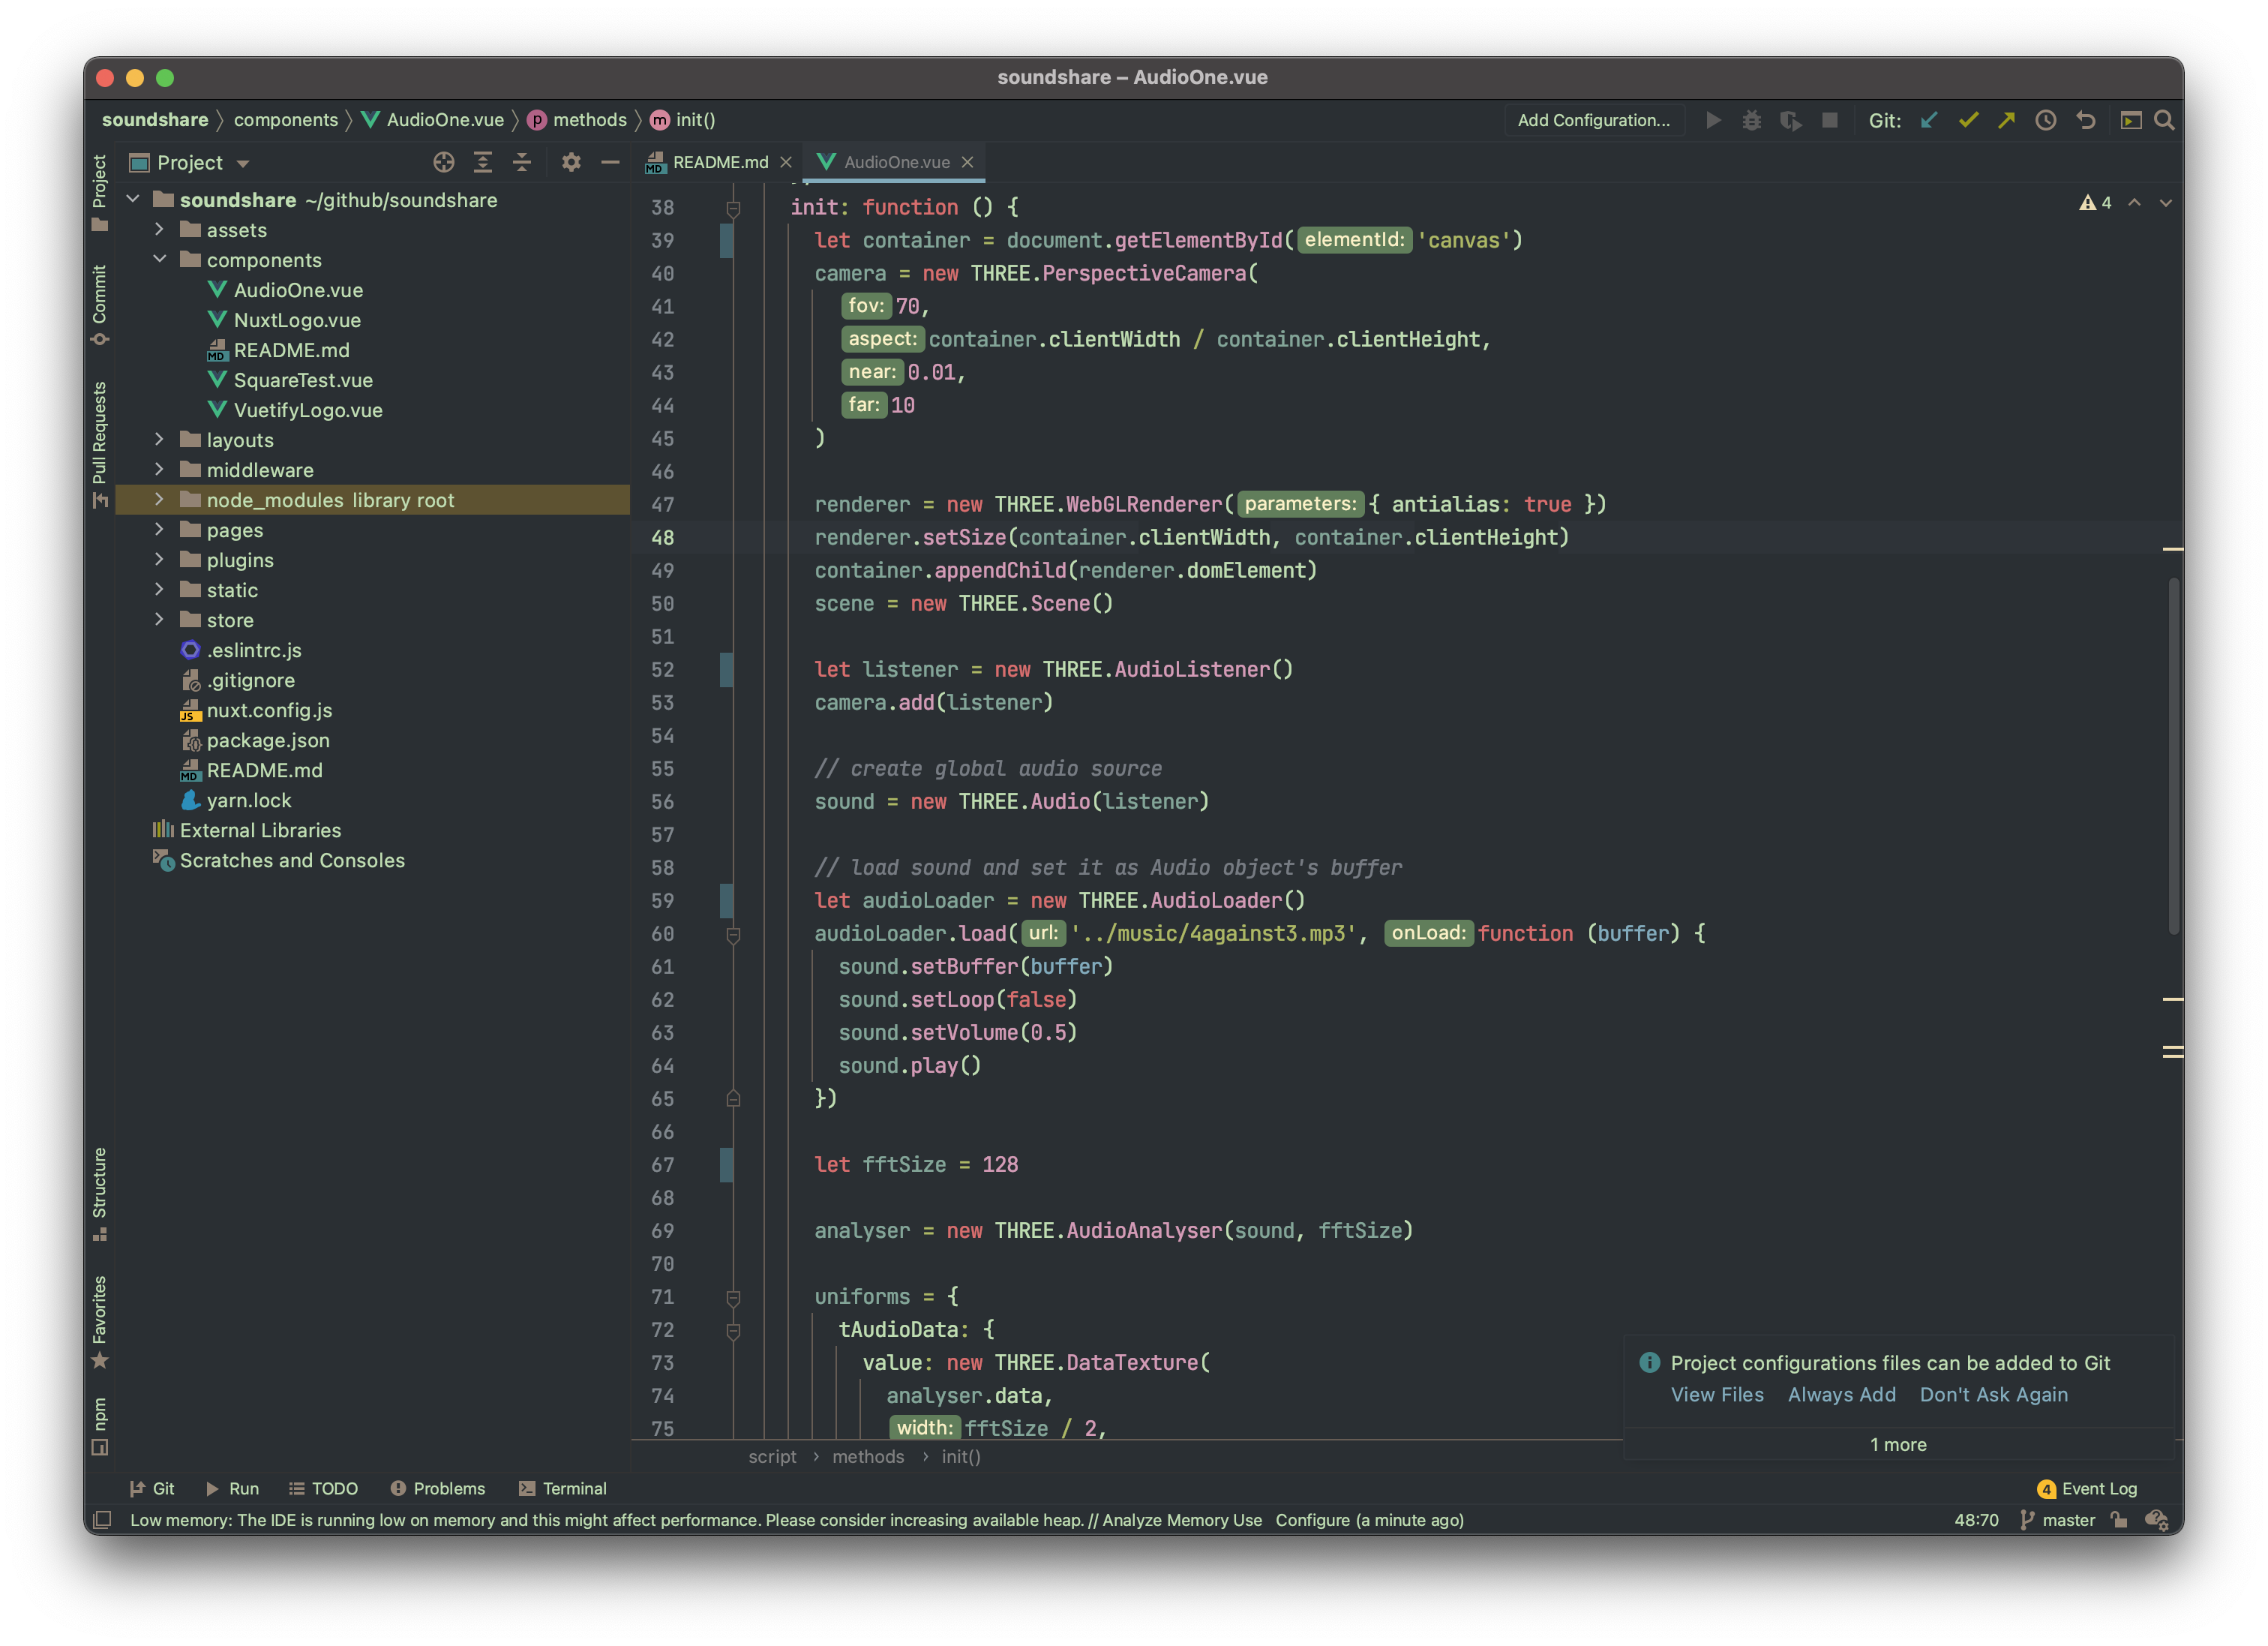Open Run Anything icon in toolbar
The height and width of the screenshot is (1646, 2268).
pyautogui.click(x=2131, y=120)
